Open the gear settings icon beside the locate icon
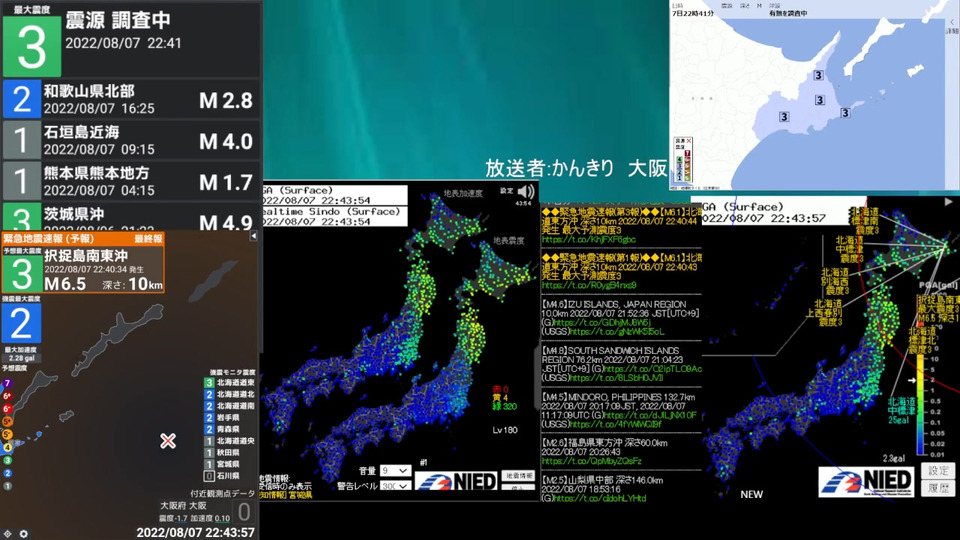 tap(23, 534)
